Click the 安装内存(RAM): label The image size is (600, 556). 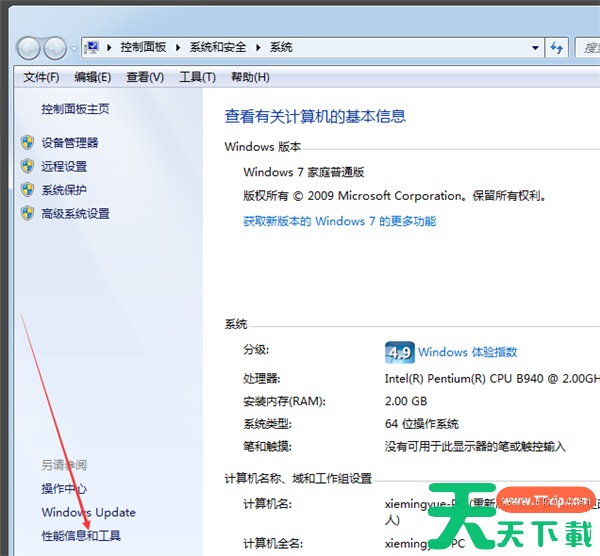tap(285, 401)
